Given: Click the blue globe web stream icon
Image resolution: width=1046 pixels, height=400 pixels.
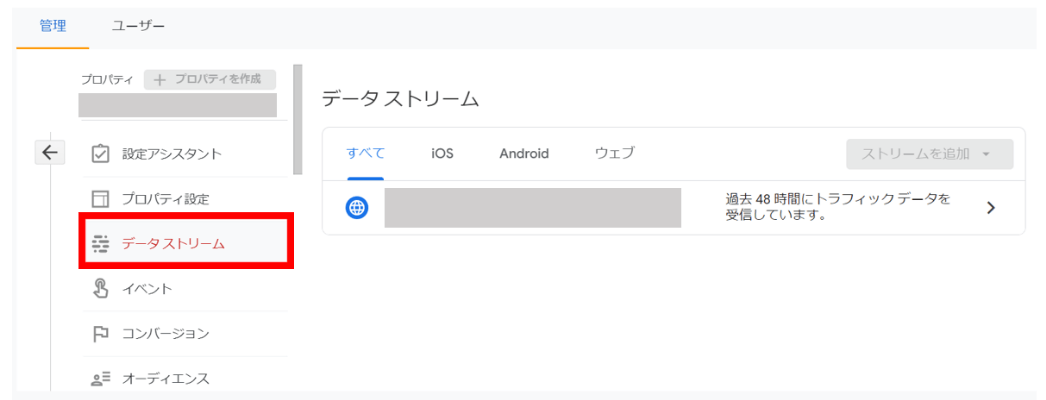Looking at the screenshot, I should 357,207.
